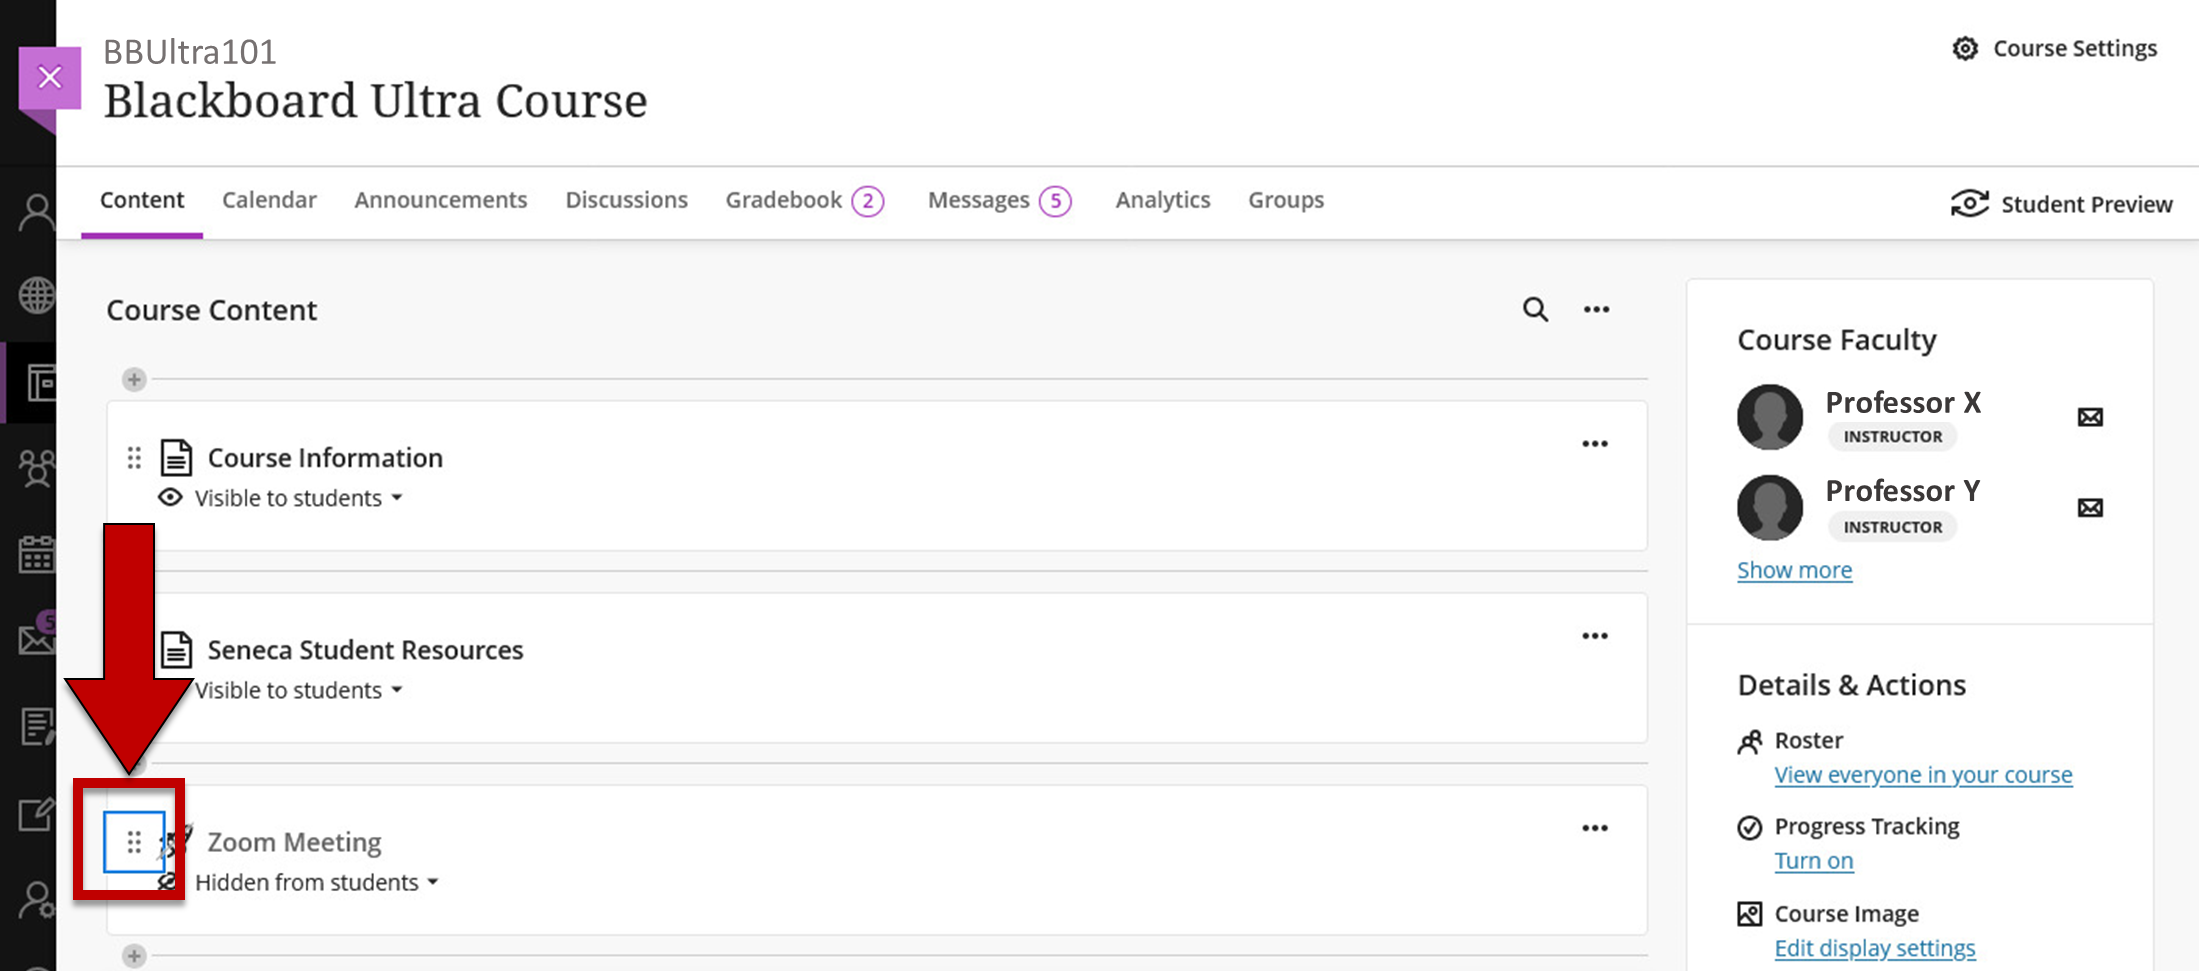The height and width of the screenshot is (971, 2199).
Task: Switch to the Content tab
Action: [142, 199]
